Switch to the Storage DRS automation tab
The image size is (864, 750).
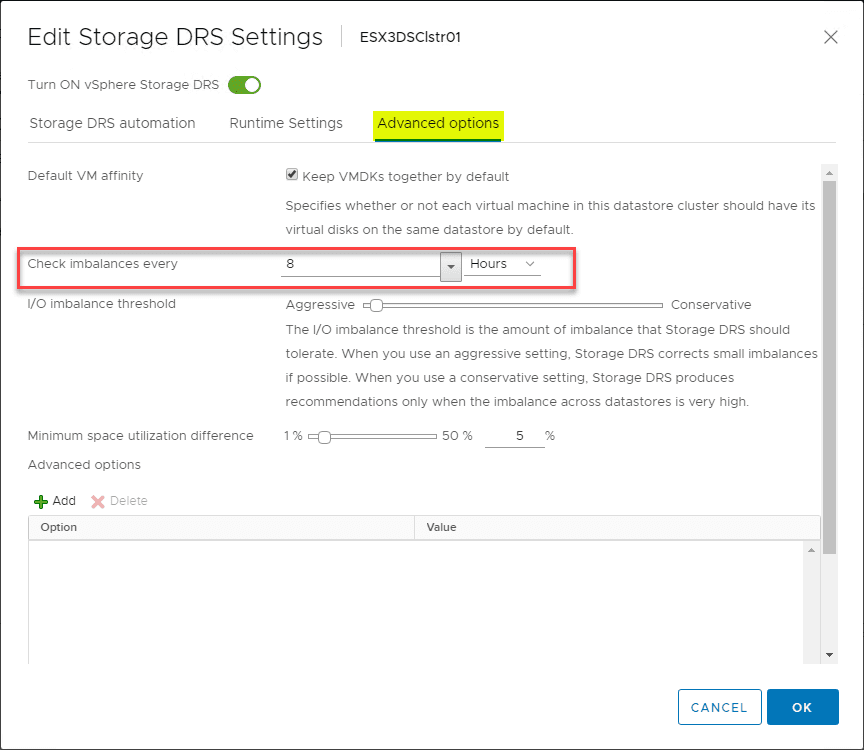pos(112,123)
